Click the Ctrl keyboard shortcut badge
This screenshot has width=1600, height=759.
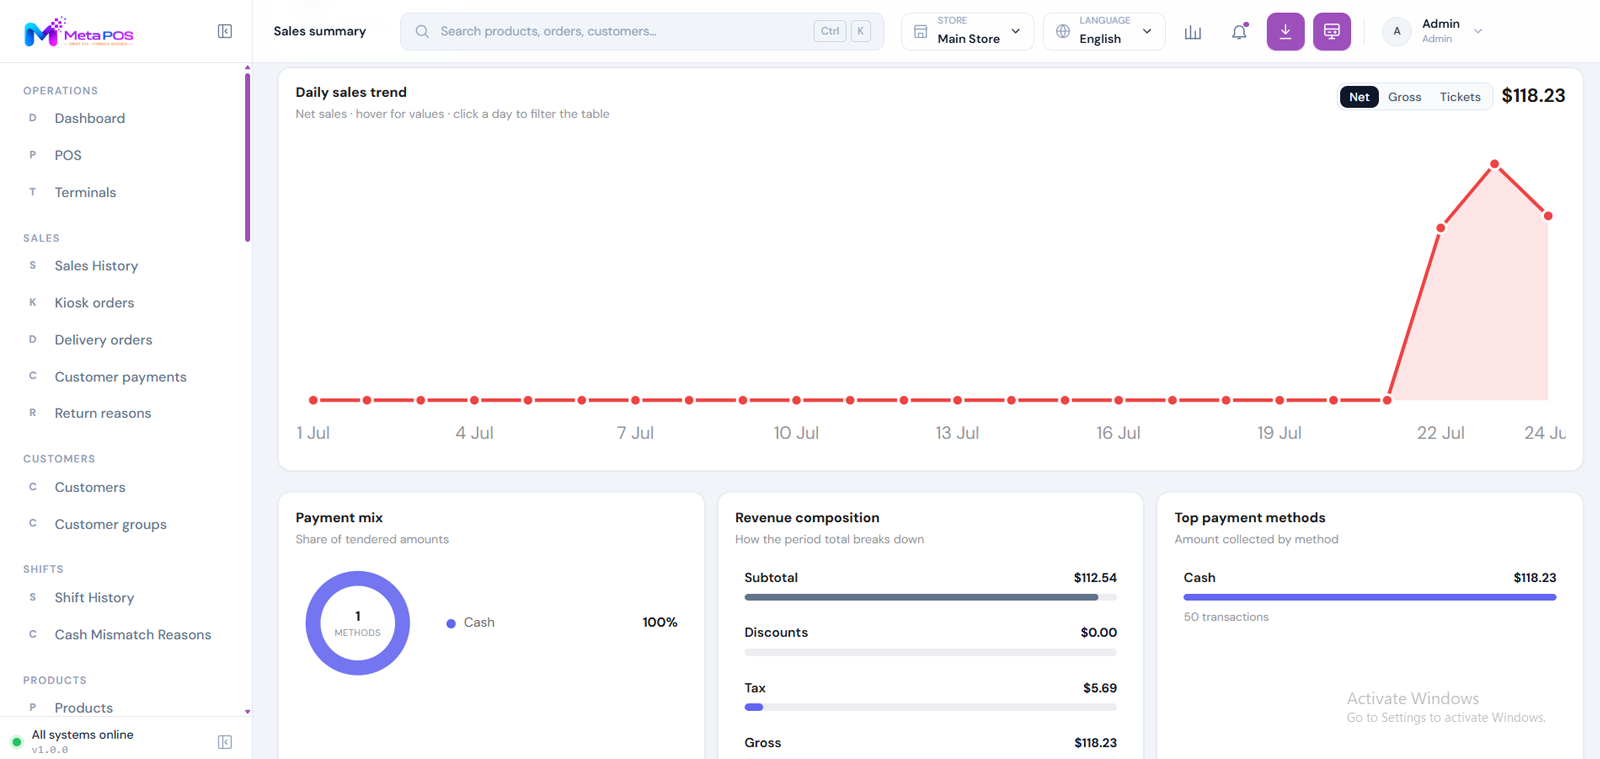click(830, 32)
